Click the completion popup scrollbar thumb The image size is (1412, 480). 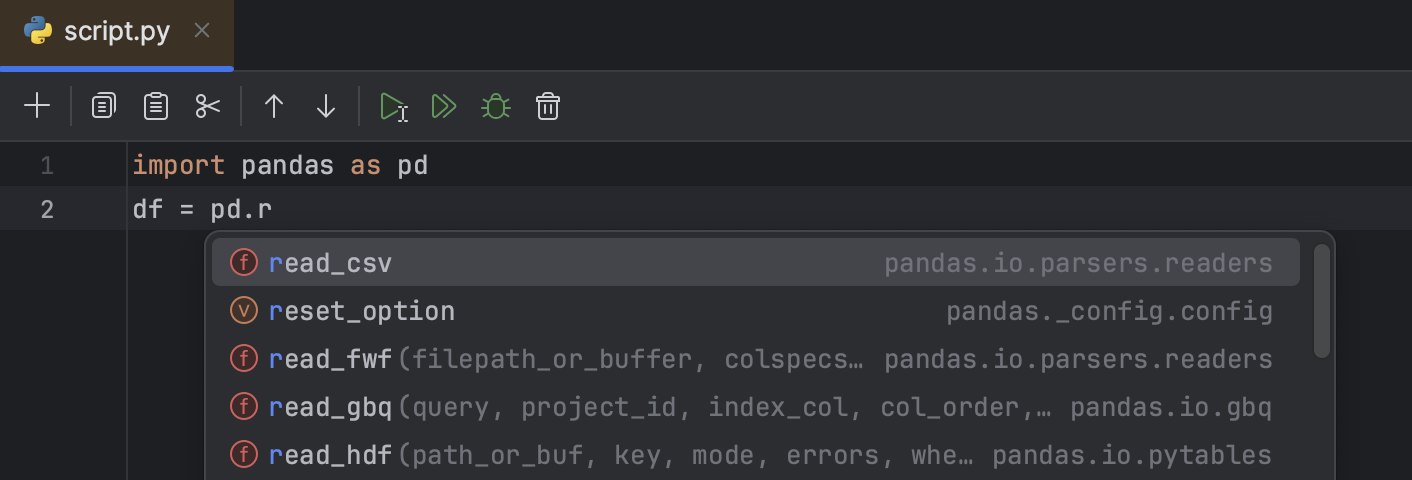click(x=1321, y=300)
